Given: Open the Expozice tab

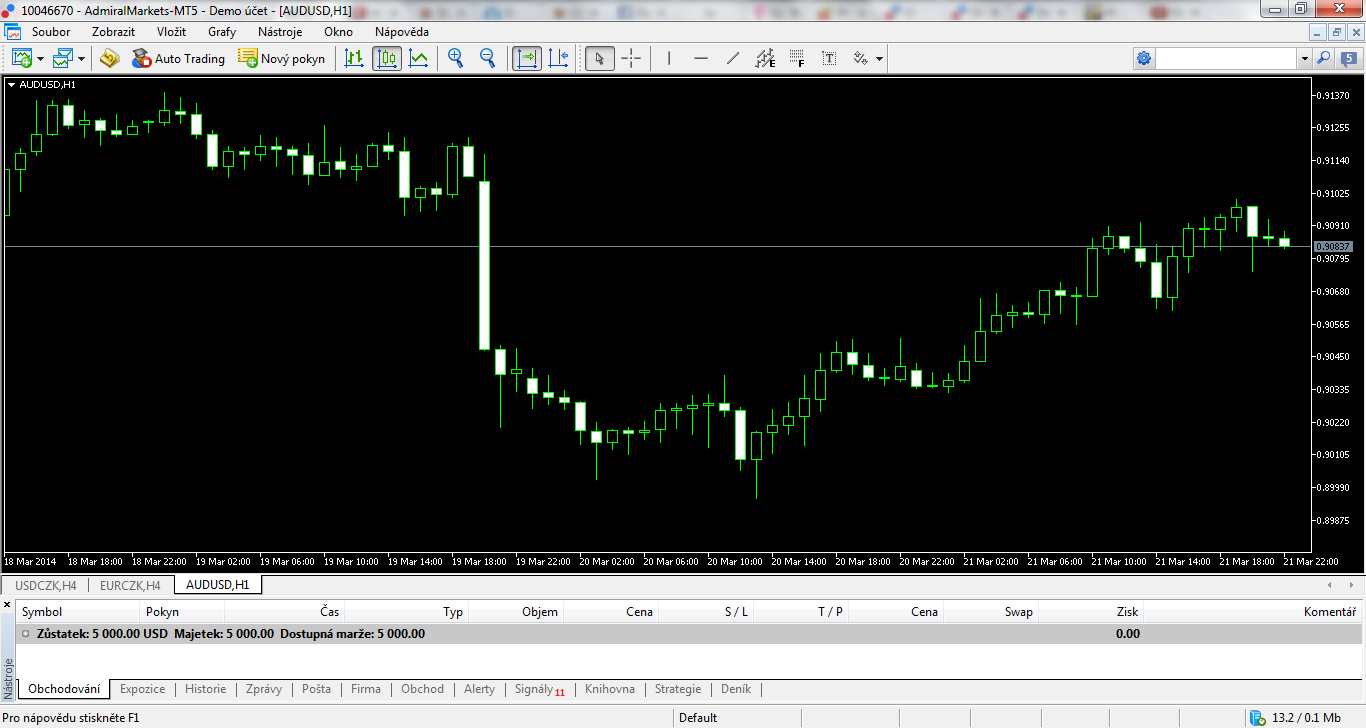Looking at the screenshot, I should point(142,689).
